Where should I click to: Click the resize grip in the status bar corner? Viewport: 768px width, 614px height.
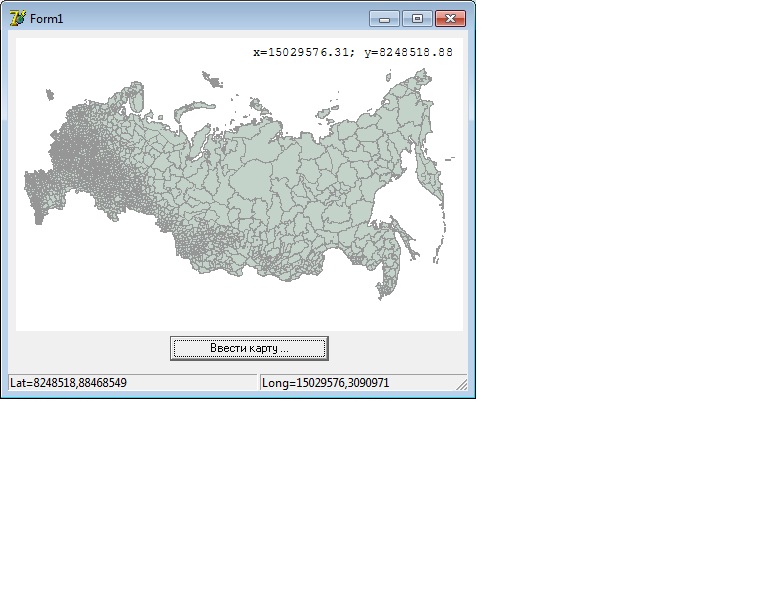pos(461,384)
